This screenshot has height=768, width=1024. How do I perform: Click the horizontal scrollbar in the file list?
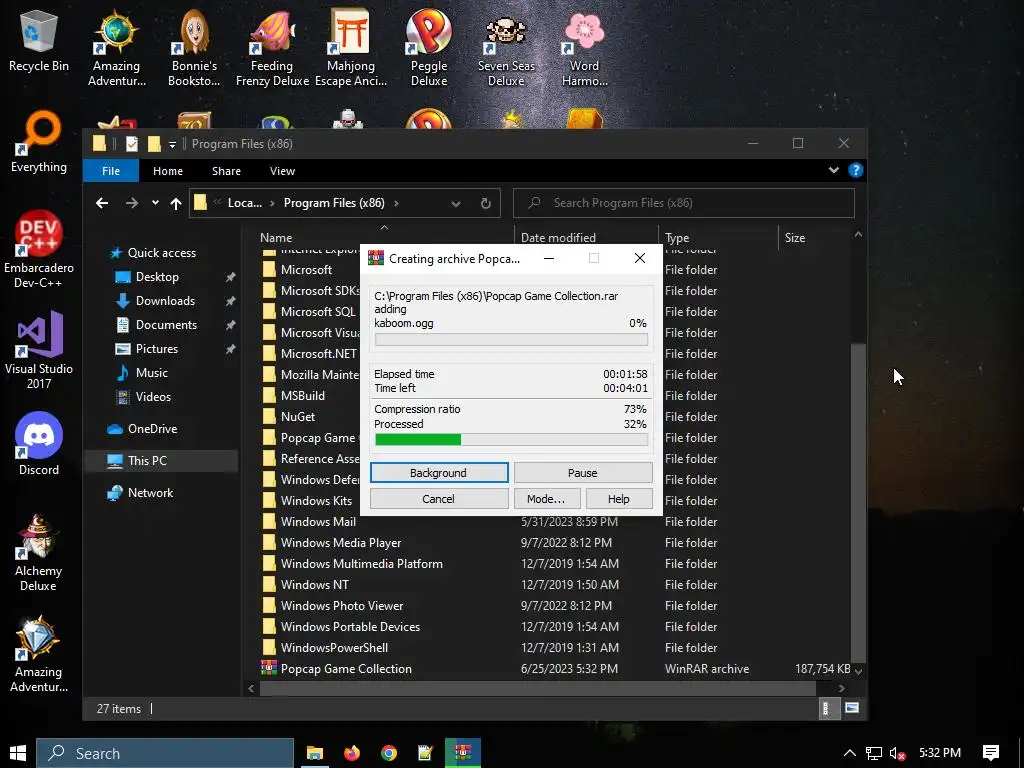(537, 688)
